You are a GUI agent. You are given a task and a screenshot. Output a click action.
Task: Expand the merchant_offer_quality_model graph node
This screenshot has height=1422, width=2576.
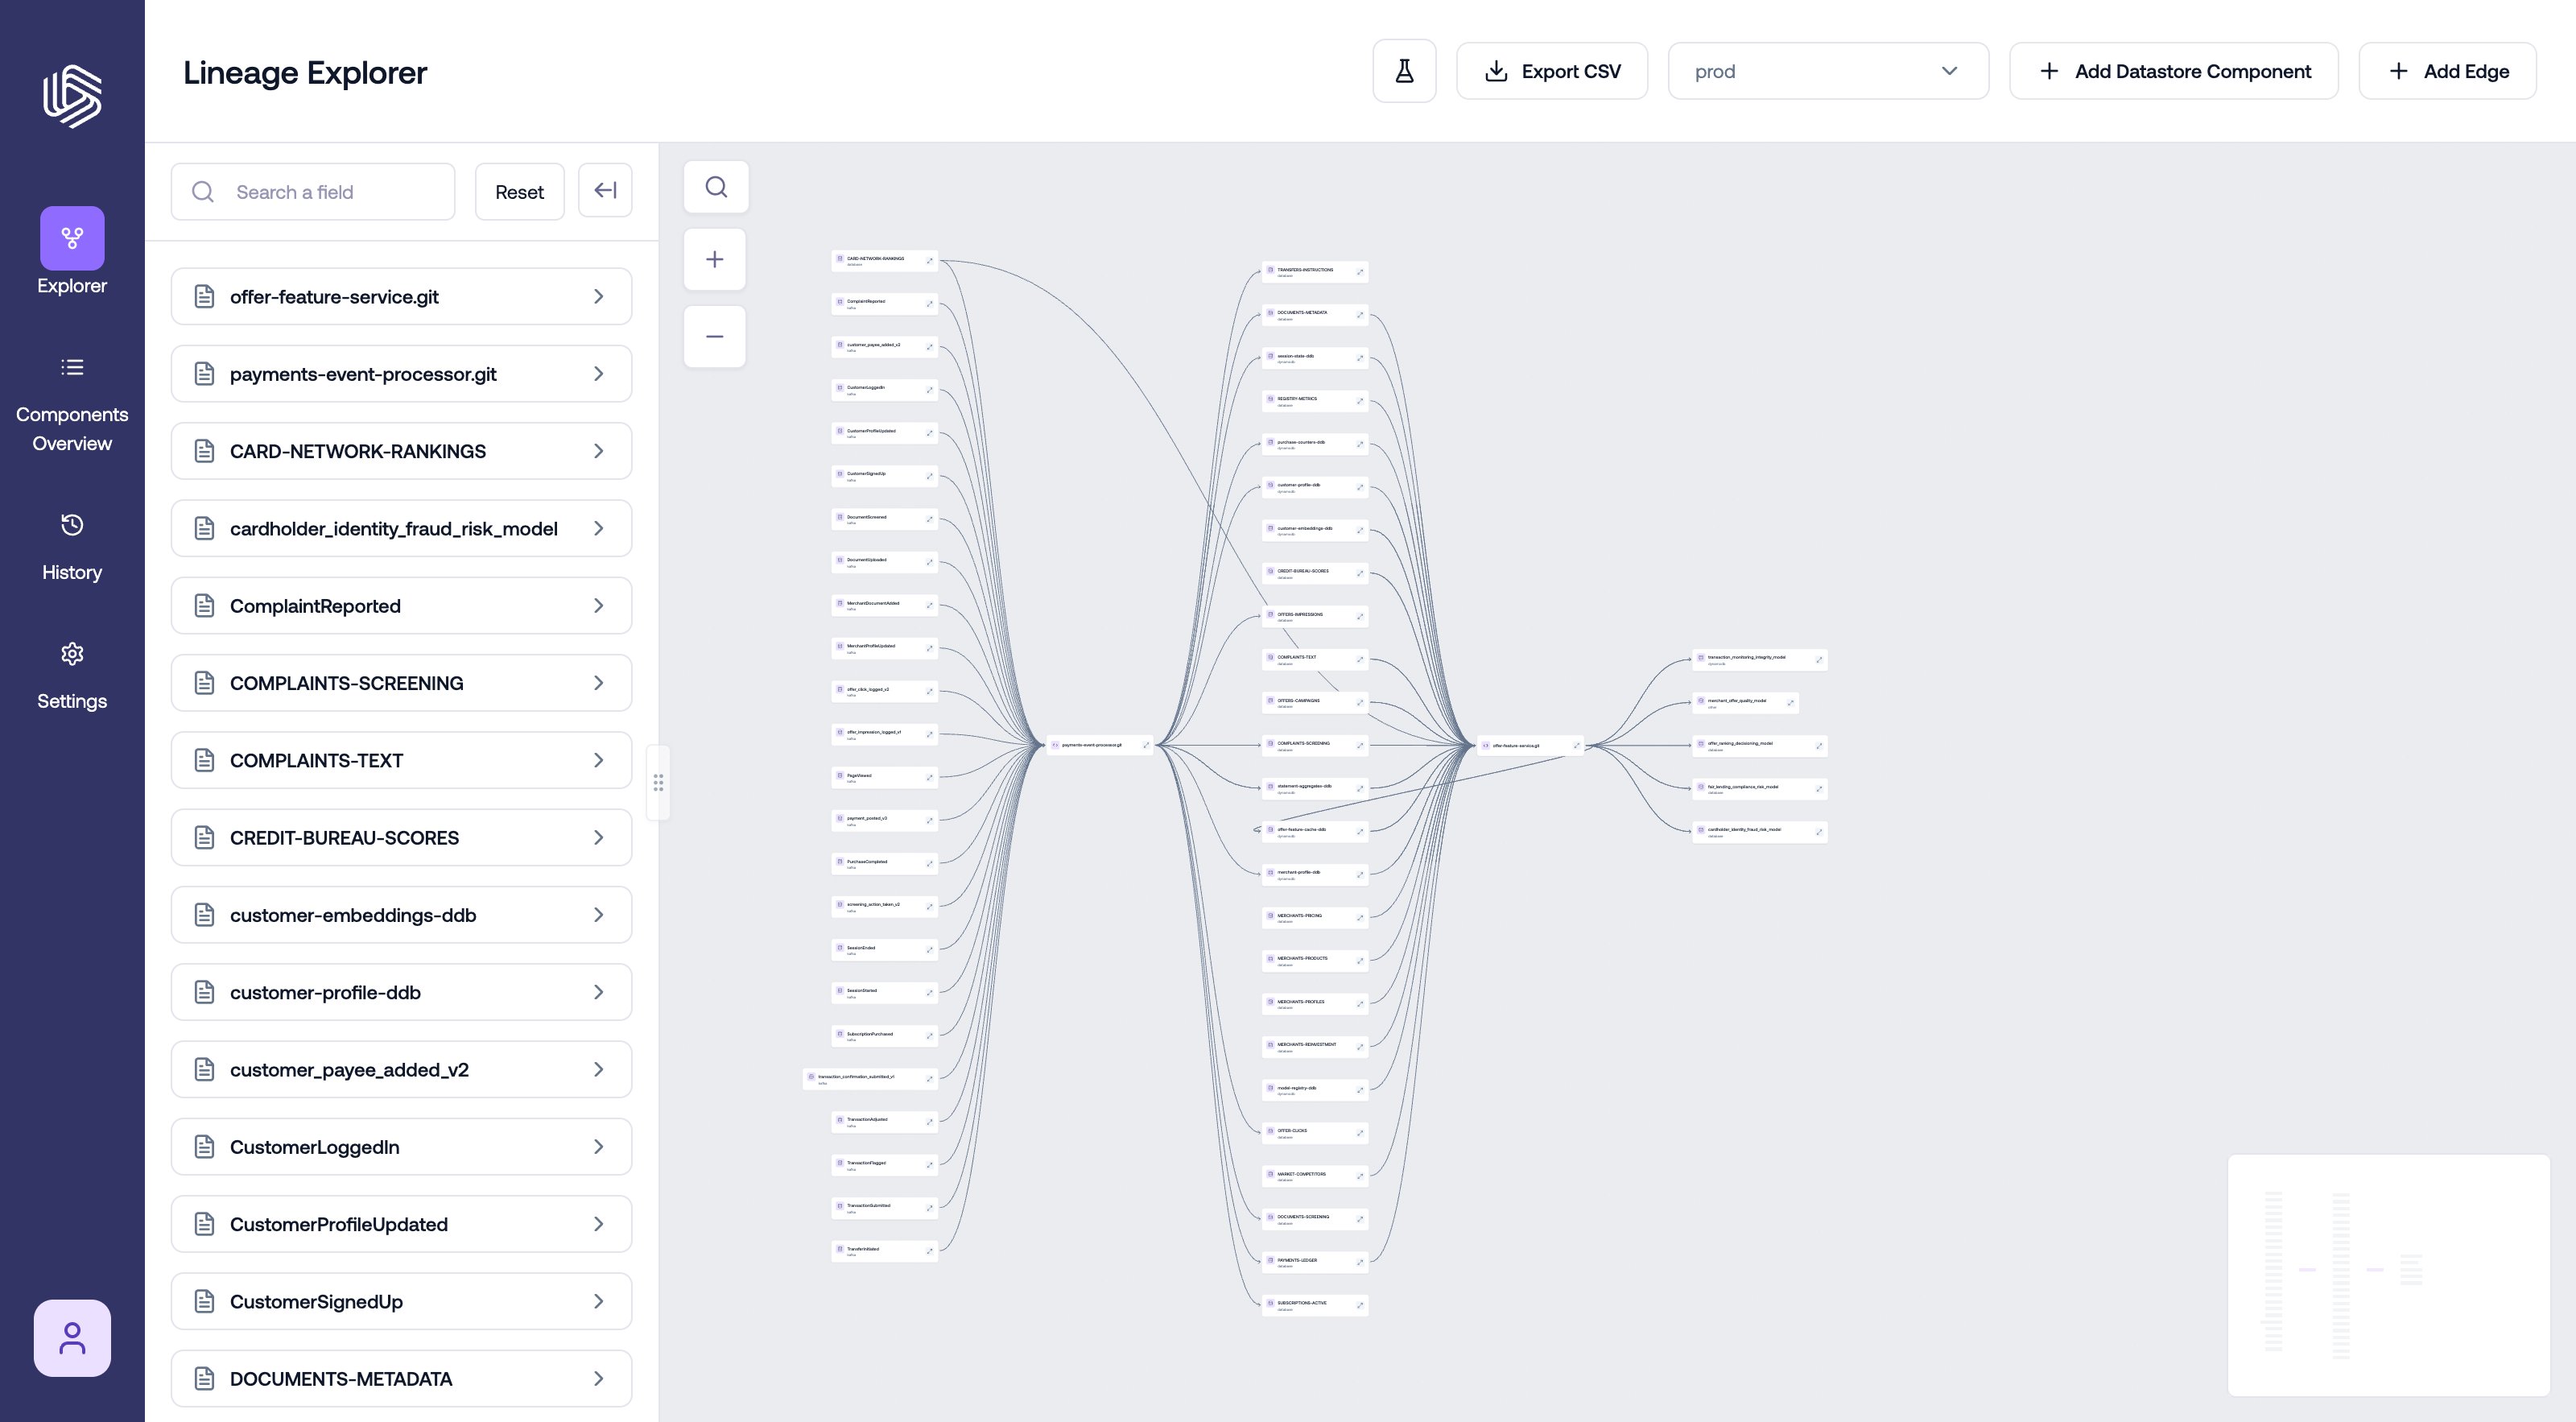pos(1790,703)
